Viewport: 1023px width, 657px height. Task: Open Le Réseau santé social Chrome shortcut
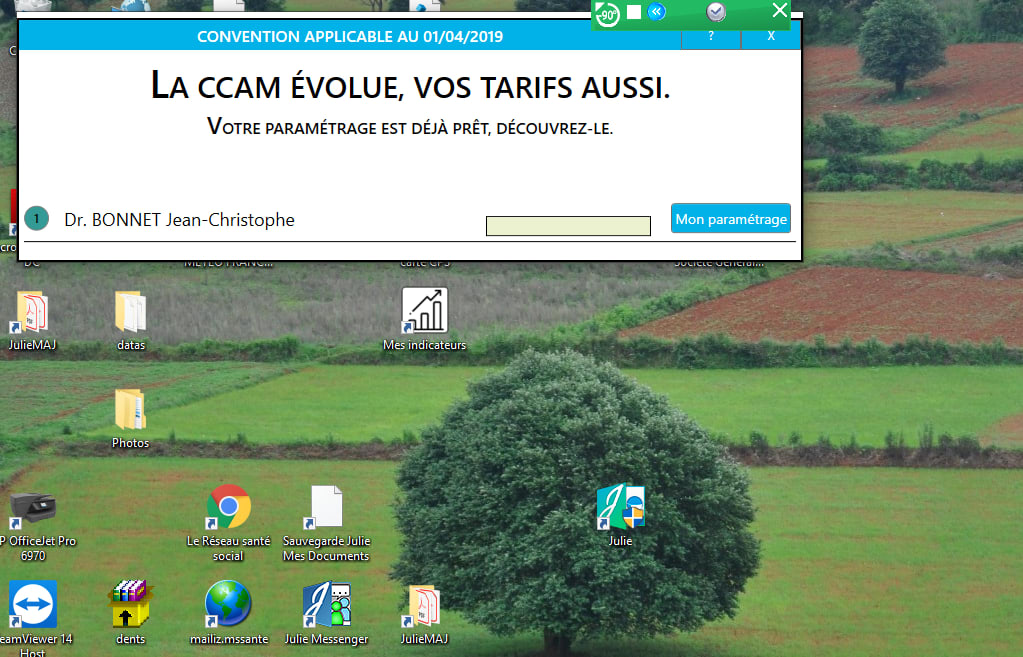click(x=228, y=508)
